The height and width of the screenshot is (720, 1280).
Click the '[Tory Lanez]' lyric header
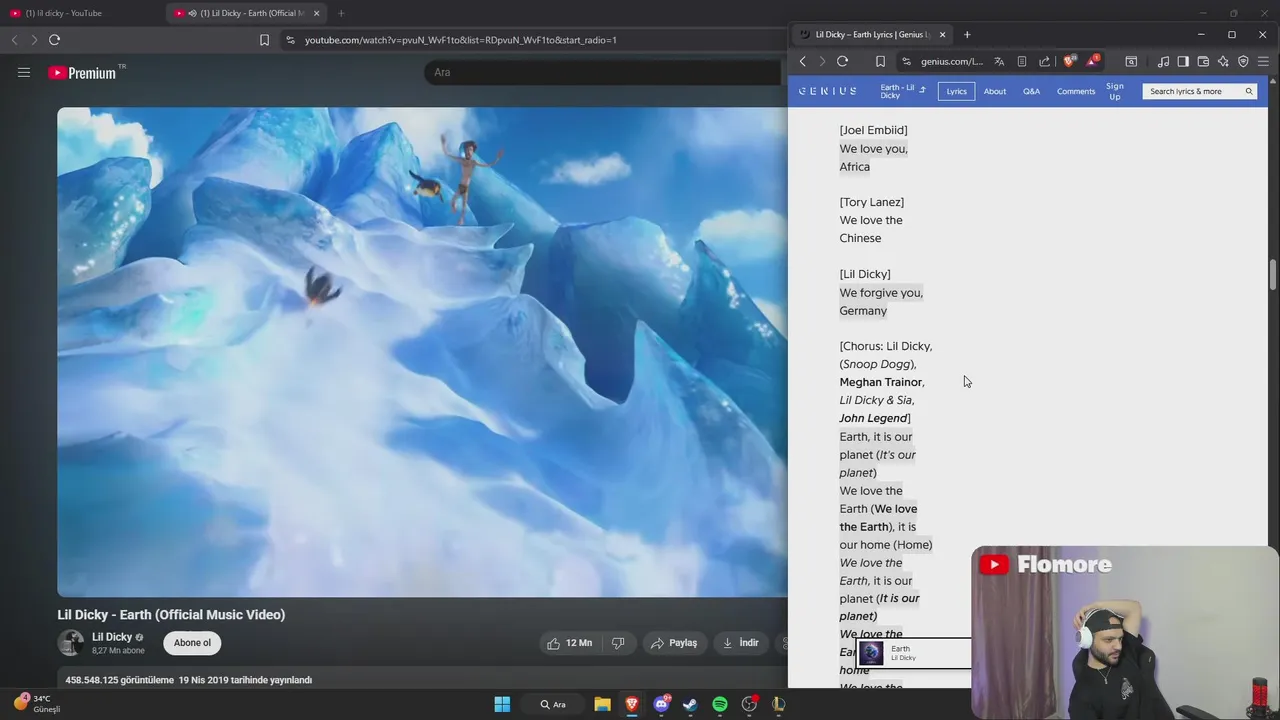pyautogui.click(x=872, y=202)
